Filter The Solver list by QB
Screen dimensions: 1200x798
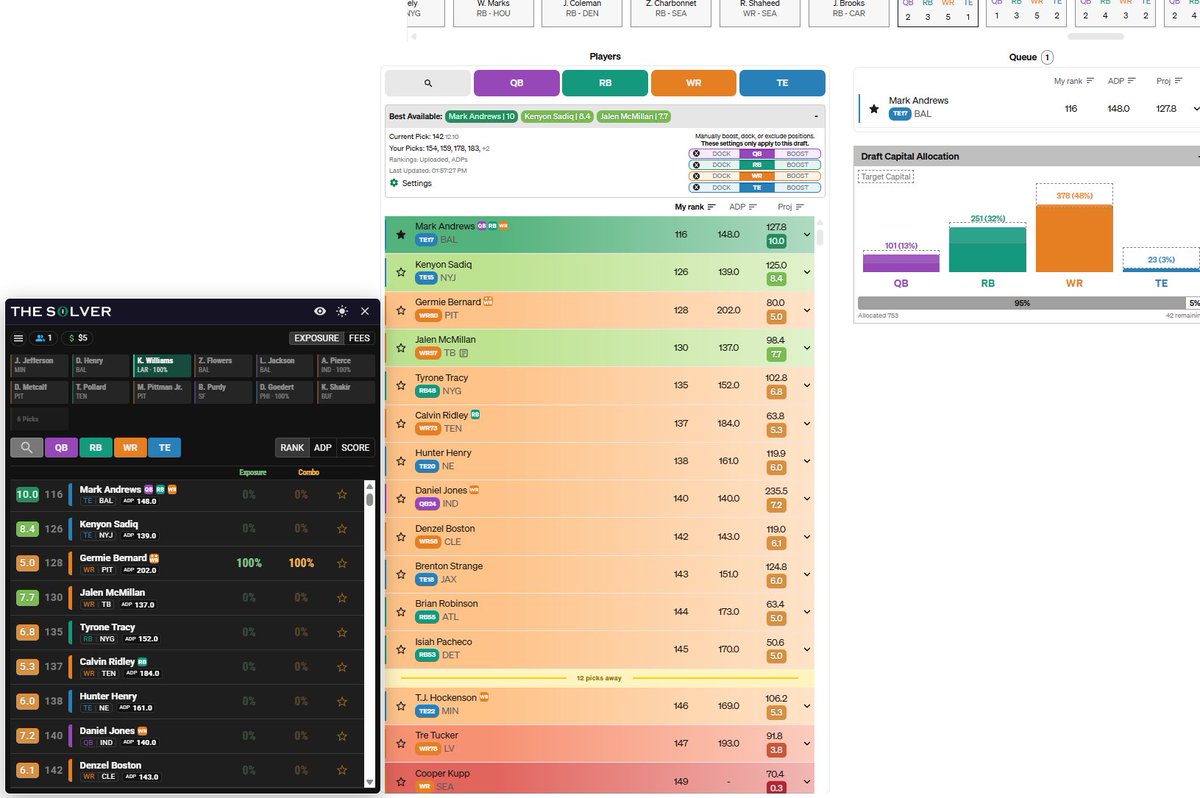point(61,448)
